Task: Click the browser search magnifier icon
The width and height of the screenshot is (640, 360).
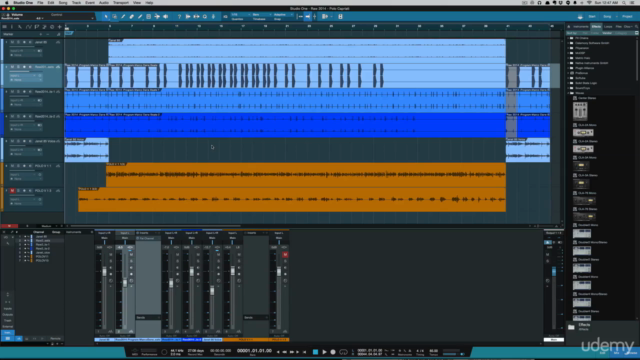Action: click(636, 27)
